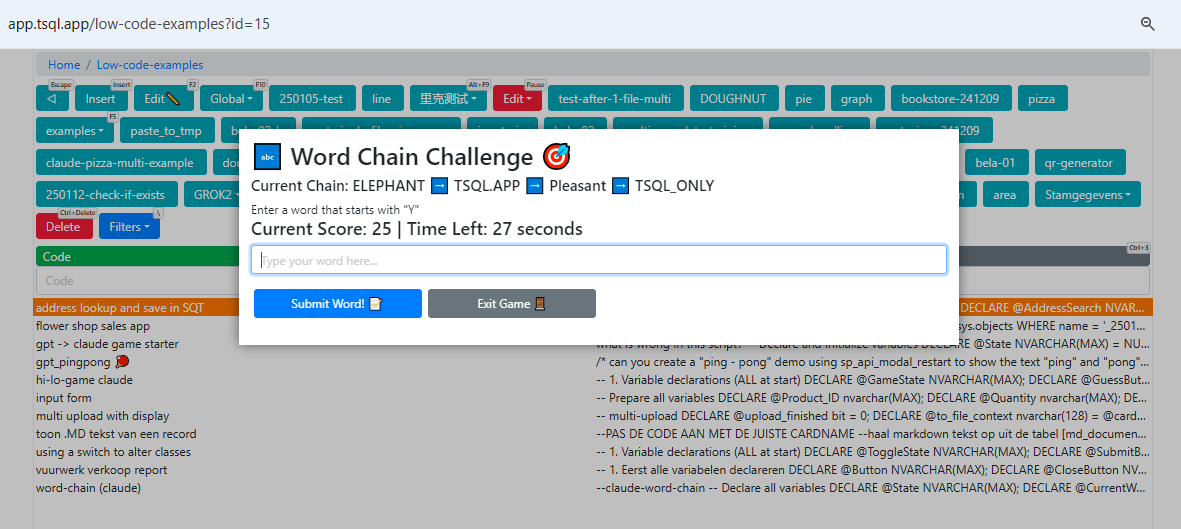The width and height of the screenshot is (1181, 529).
Task: Click the green Code column header
Action: click(138, 256)
